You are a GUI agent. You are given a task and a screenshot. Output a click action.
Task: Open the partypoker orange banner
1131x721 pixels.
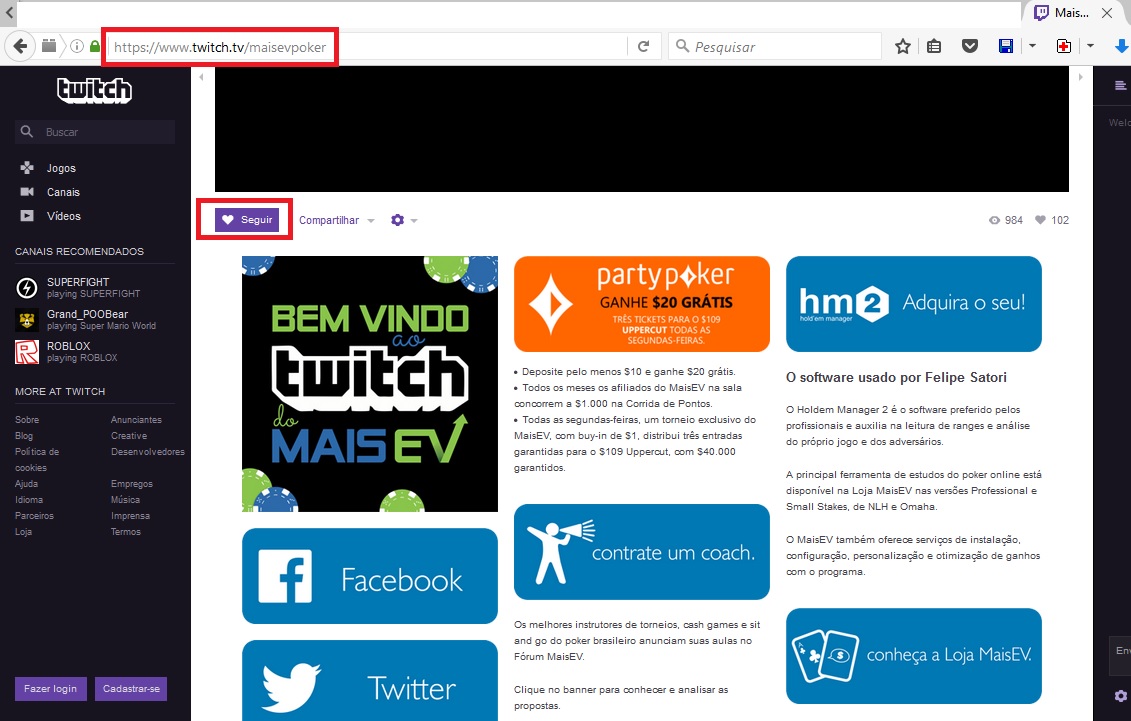click(642, 304)
